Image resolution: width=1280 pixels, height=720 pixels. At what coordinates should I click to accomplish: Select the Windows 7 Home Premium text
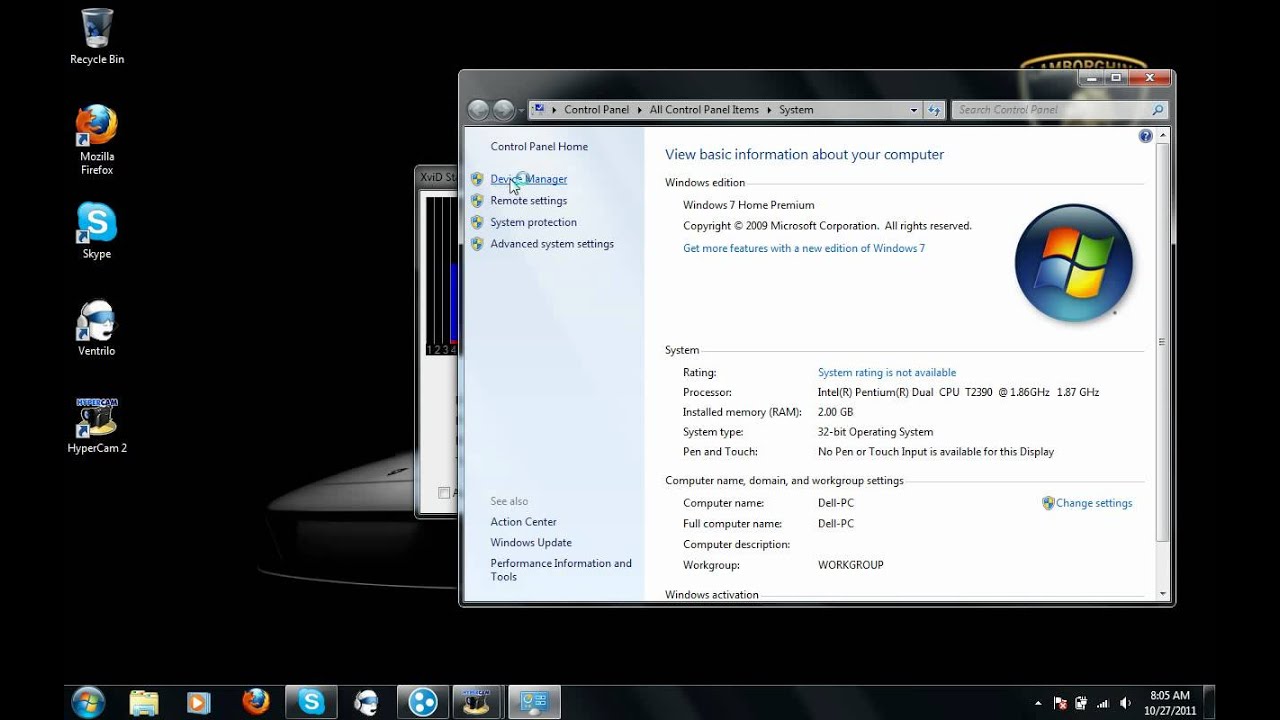[x=748, y=205]
